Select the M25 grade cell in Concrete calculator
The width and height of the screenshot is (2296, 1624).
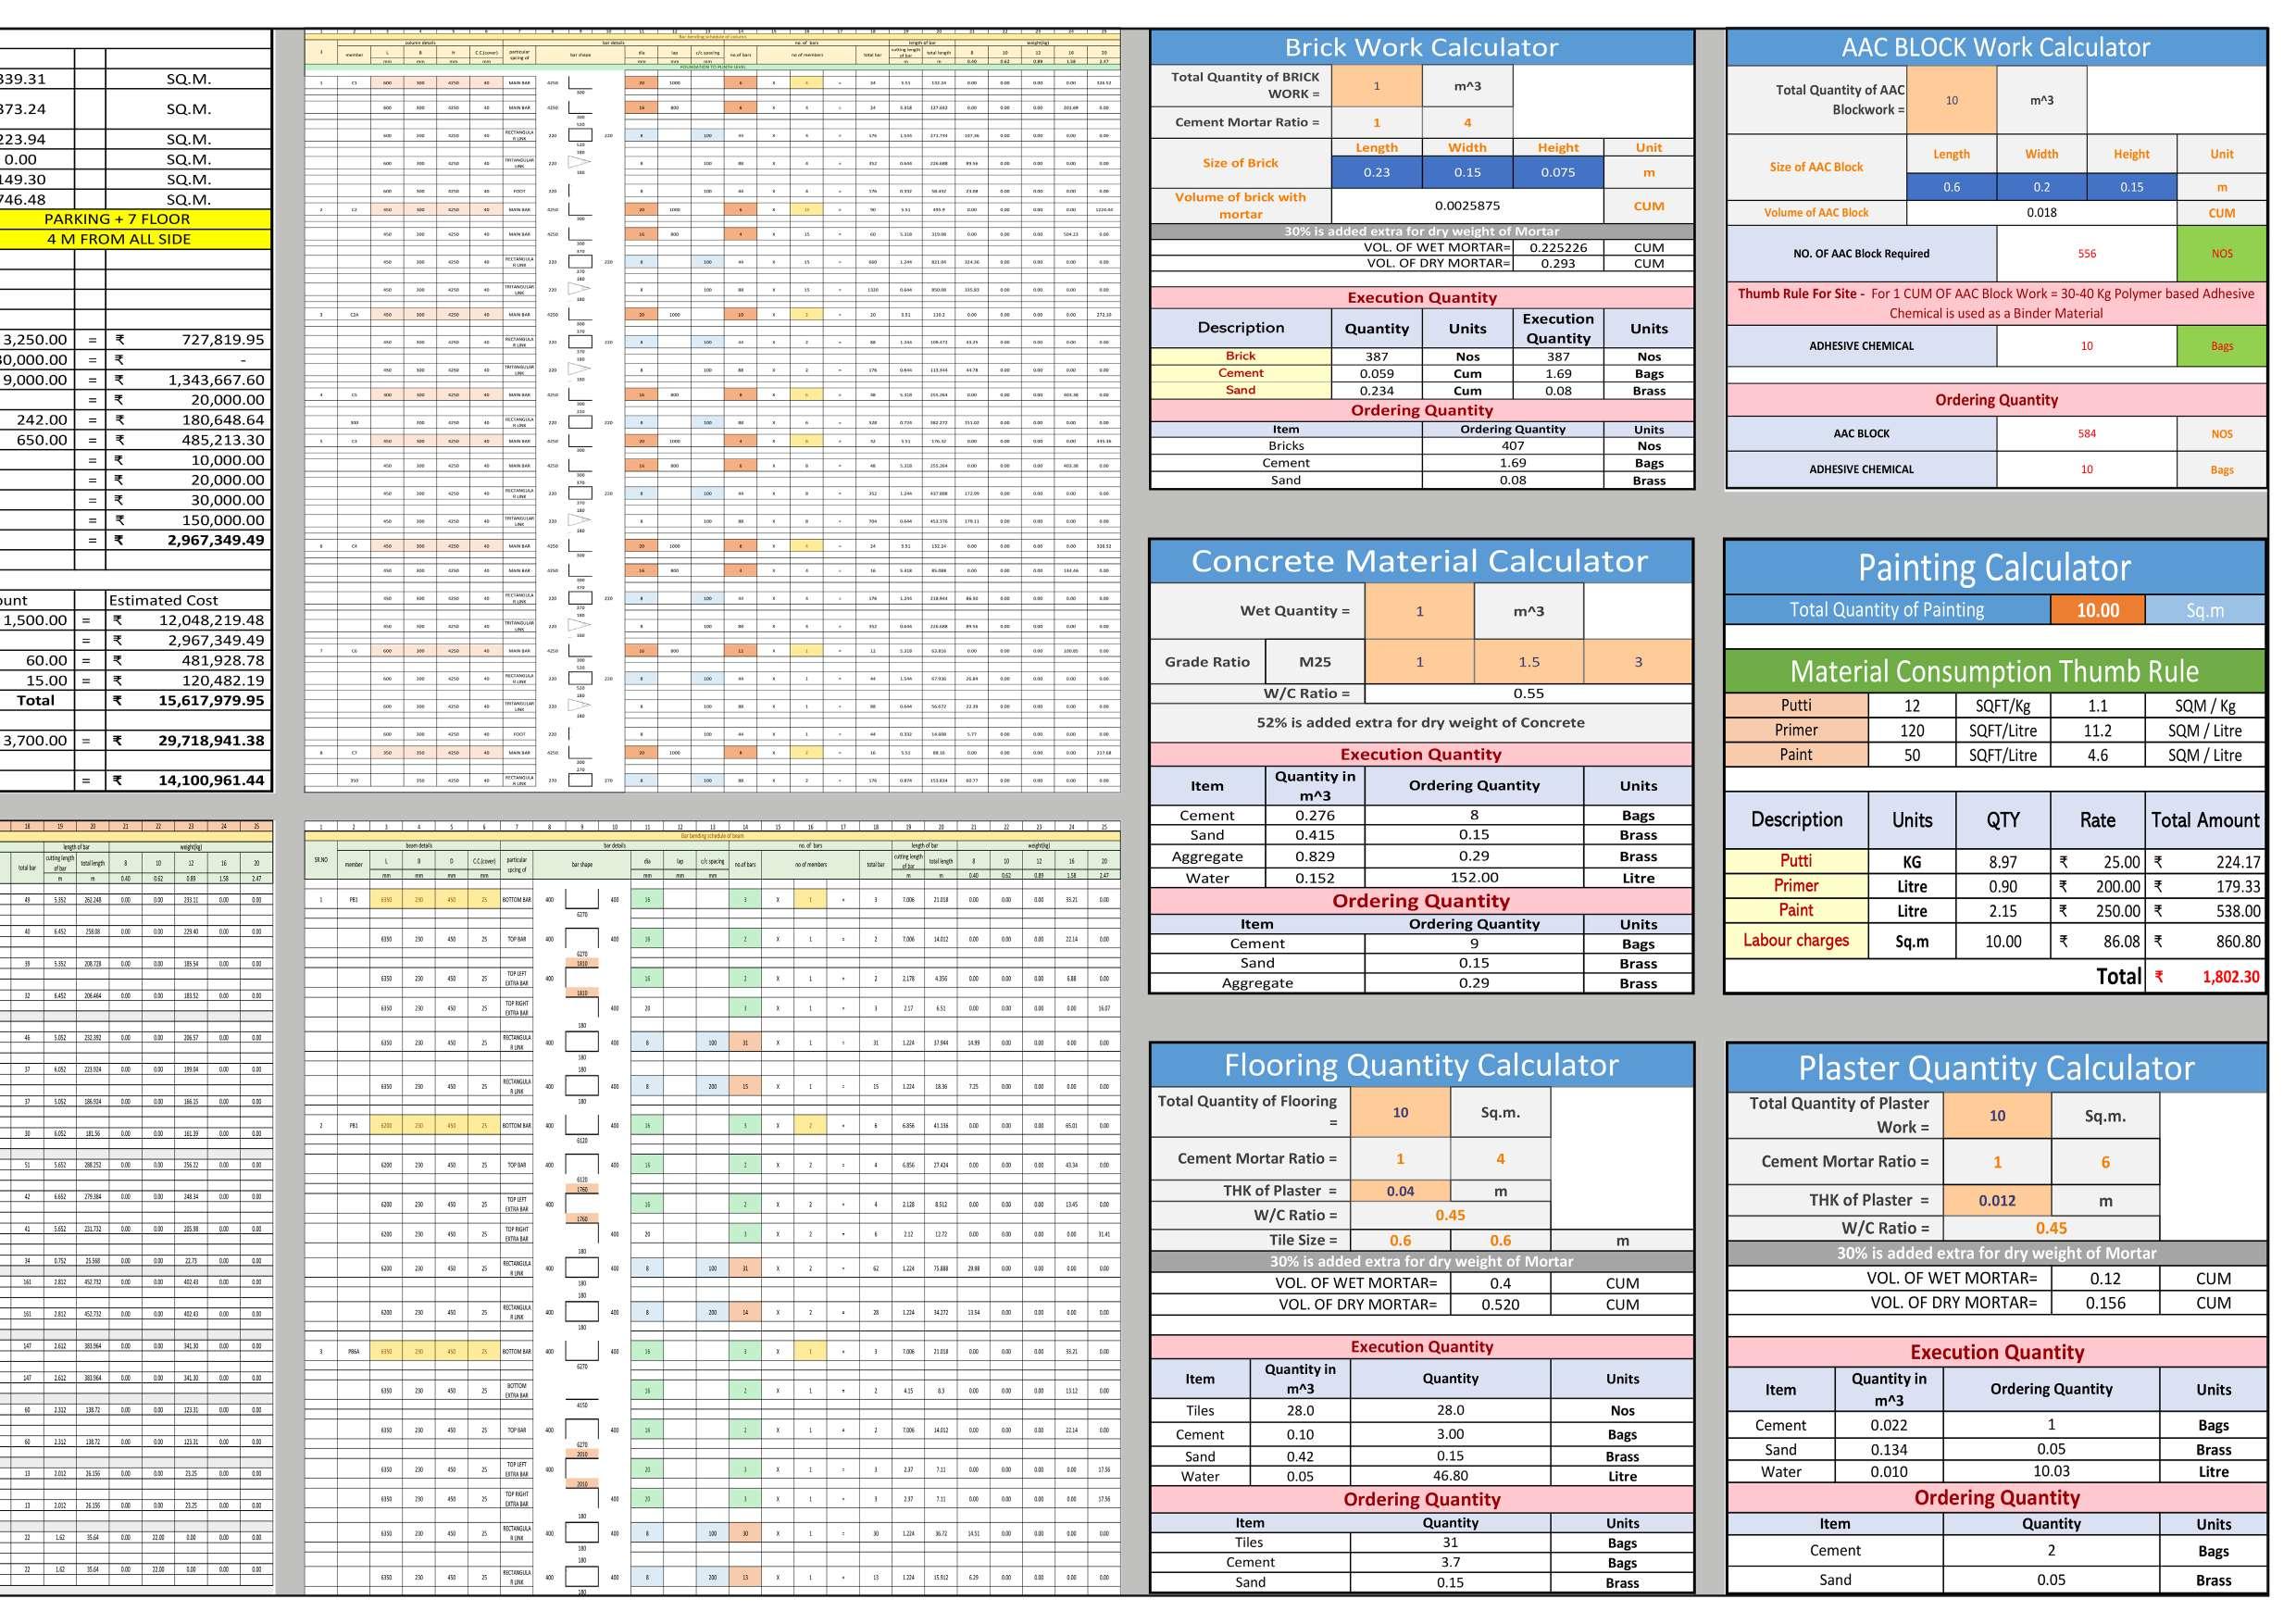pos(1314,662)
